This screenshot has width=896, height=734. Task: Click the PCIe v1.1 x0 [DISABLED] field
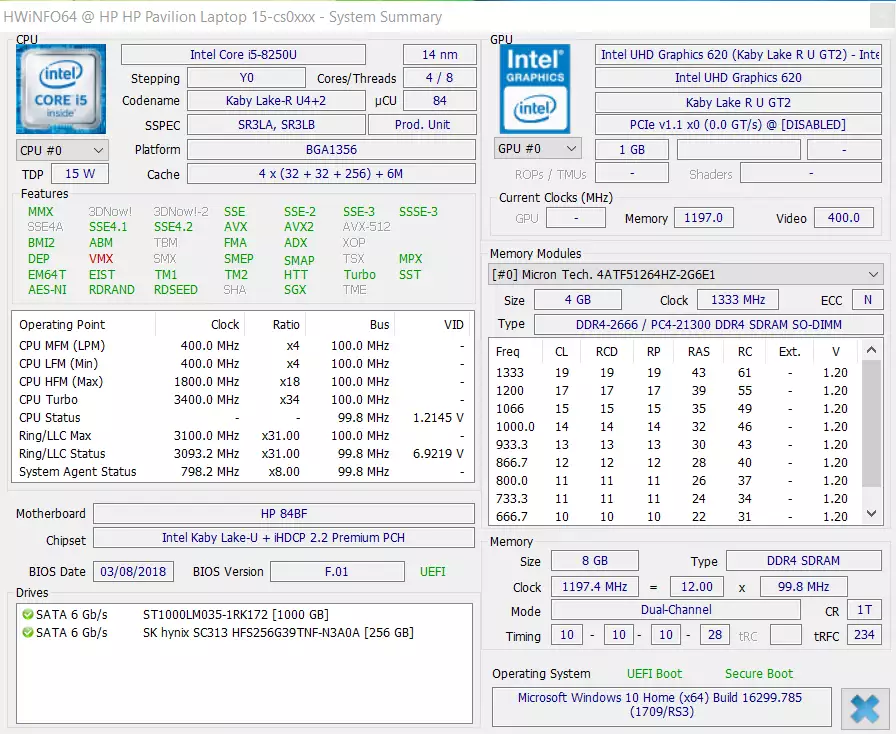(738, 125)
